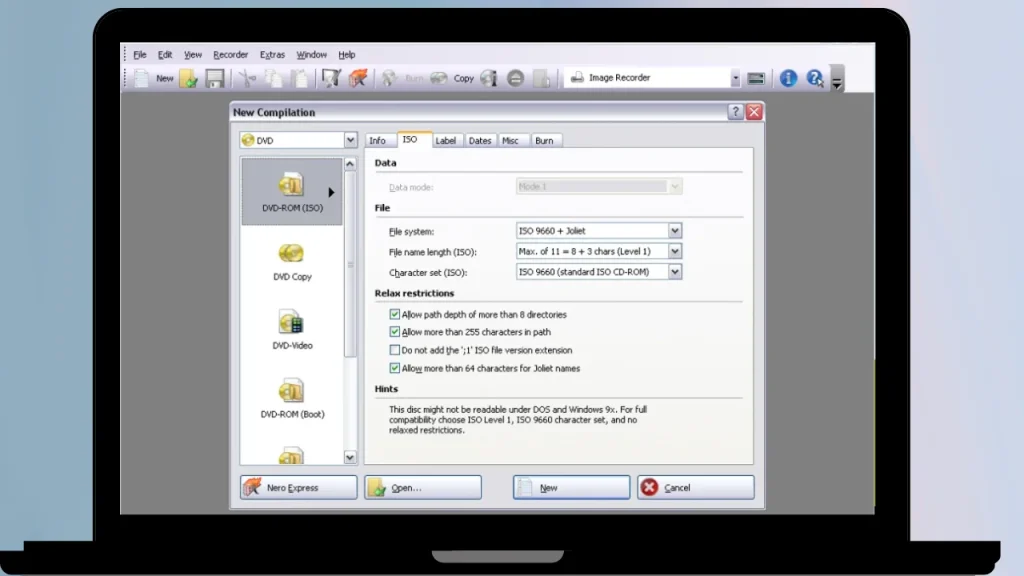This screenshot has height=576, width=1024.
Task: Check Do not add ';1' ISO version extension
Action: click(394, 350)
